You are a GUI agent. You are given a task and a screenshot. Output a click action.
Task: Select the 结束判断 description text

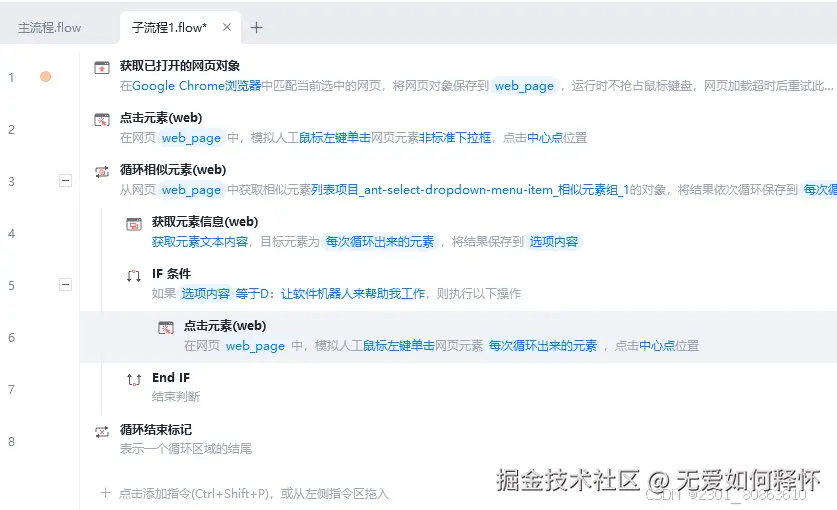[x=176, y=396]
